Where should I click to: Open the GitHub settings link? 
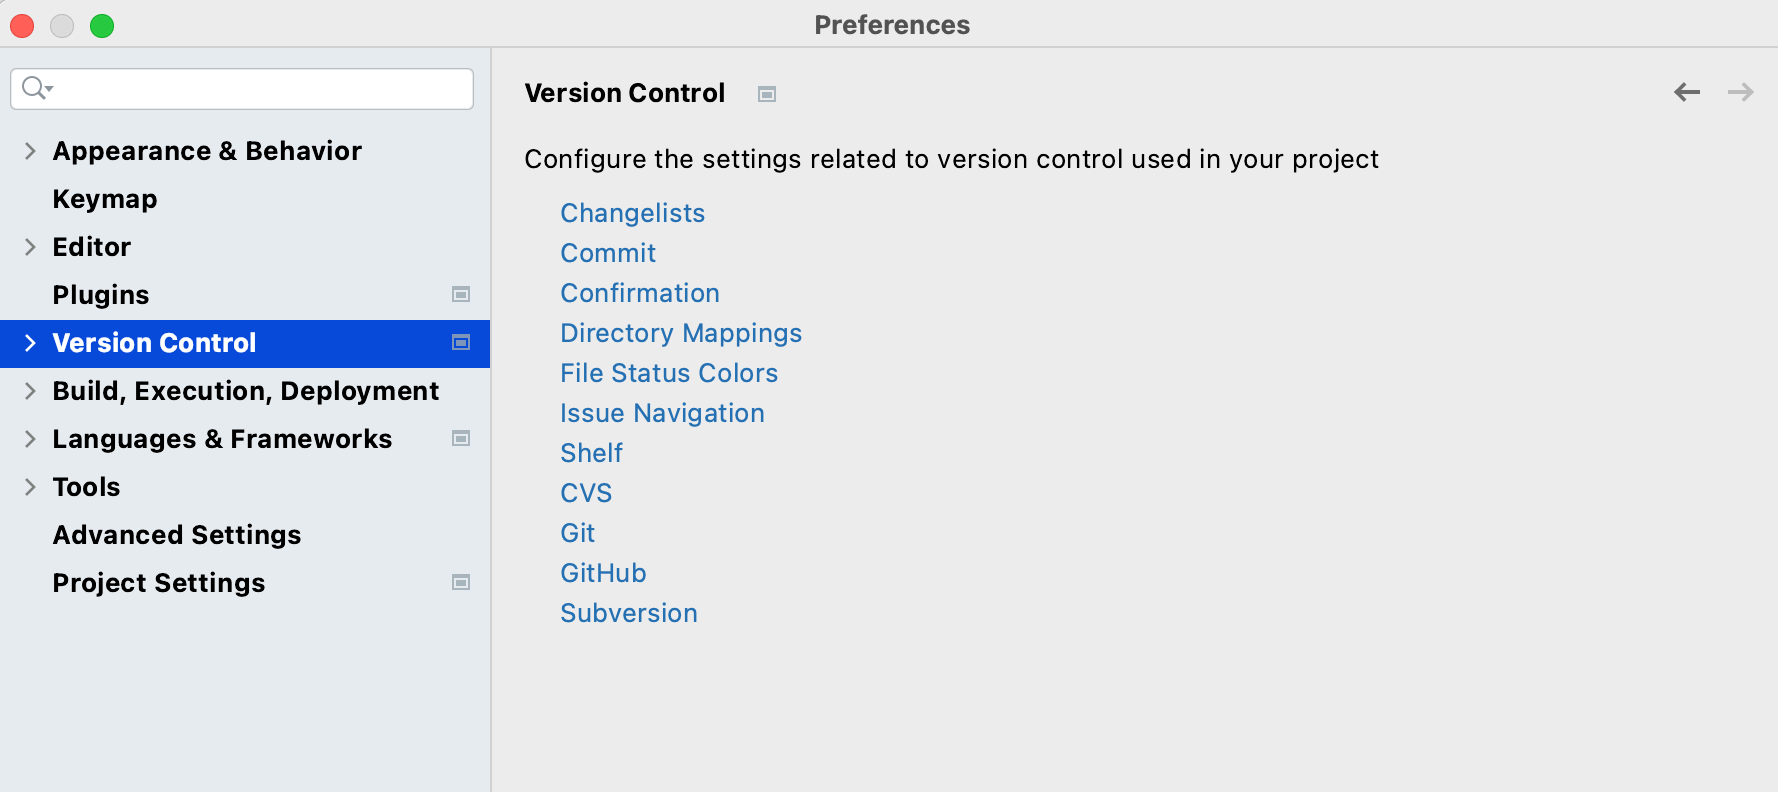coord(603,573)
